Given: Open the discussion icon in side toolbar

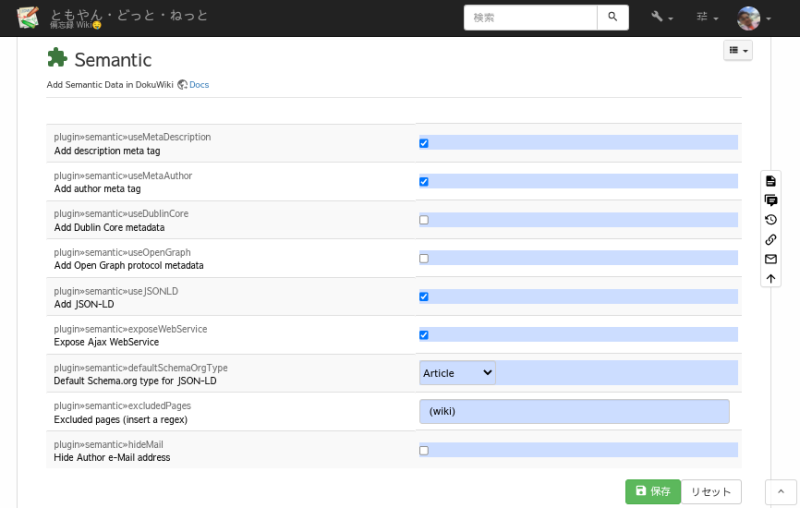Looking at the screenshot, I should click(770, 200).
